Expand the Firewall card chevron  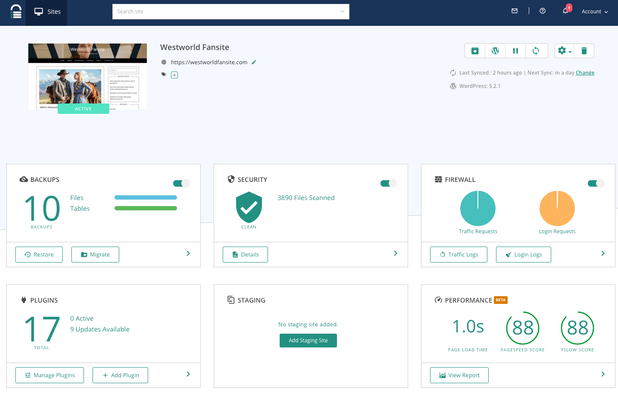click(x=603, y=253)
